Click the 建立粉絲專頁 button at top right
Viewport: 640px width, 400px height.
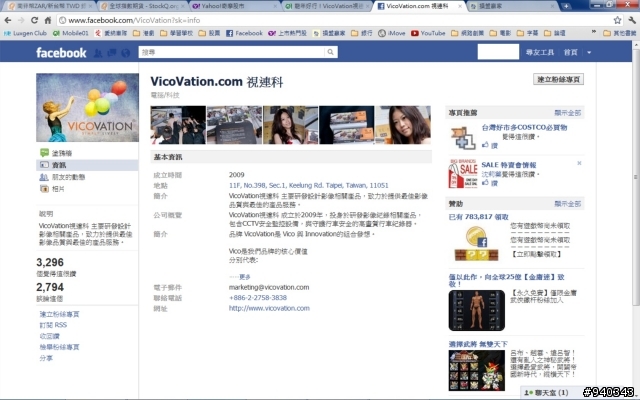coord(558,79)
